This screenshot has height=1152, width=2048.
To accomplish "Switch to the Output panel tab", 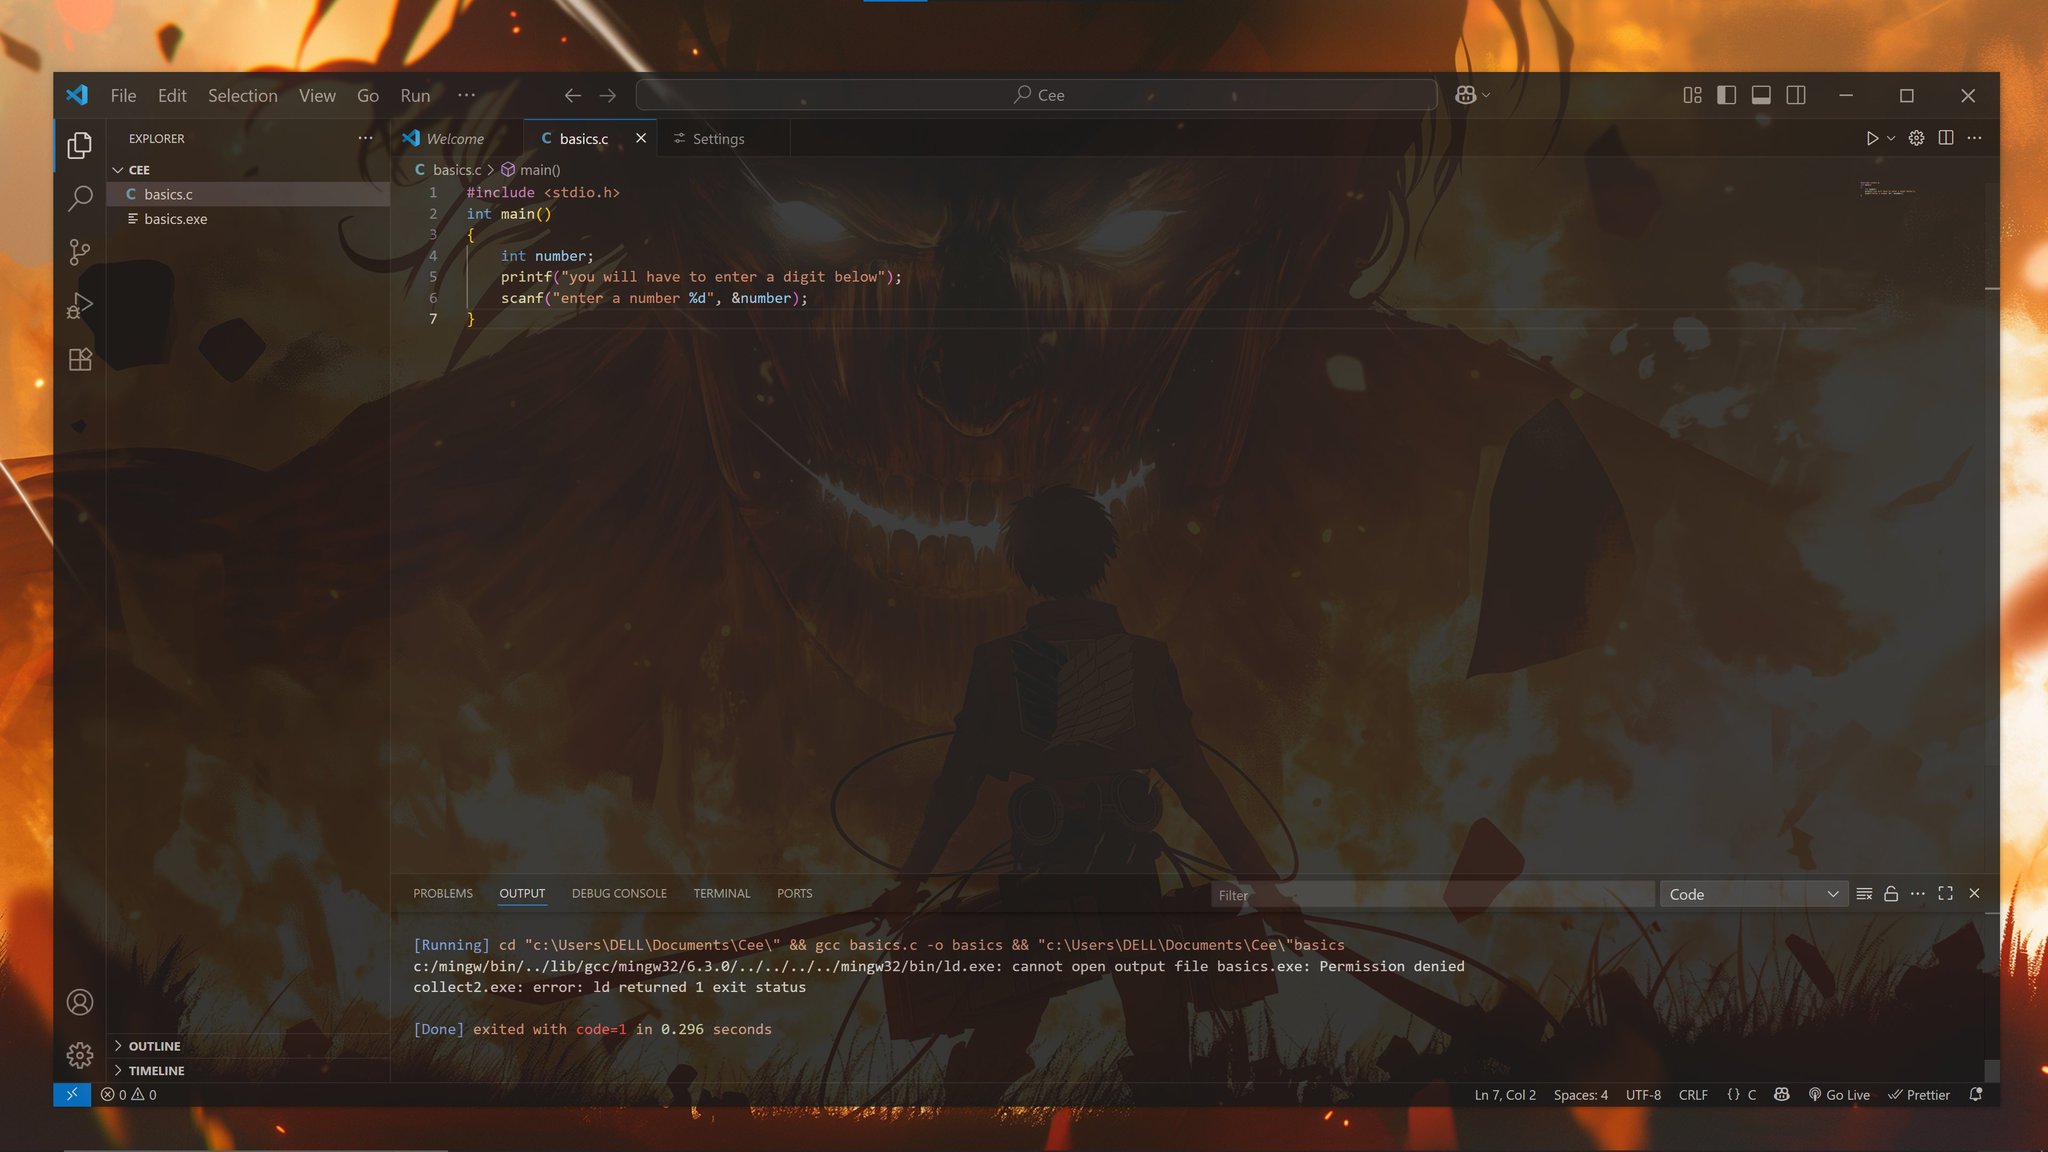I will point(522,893).
